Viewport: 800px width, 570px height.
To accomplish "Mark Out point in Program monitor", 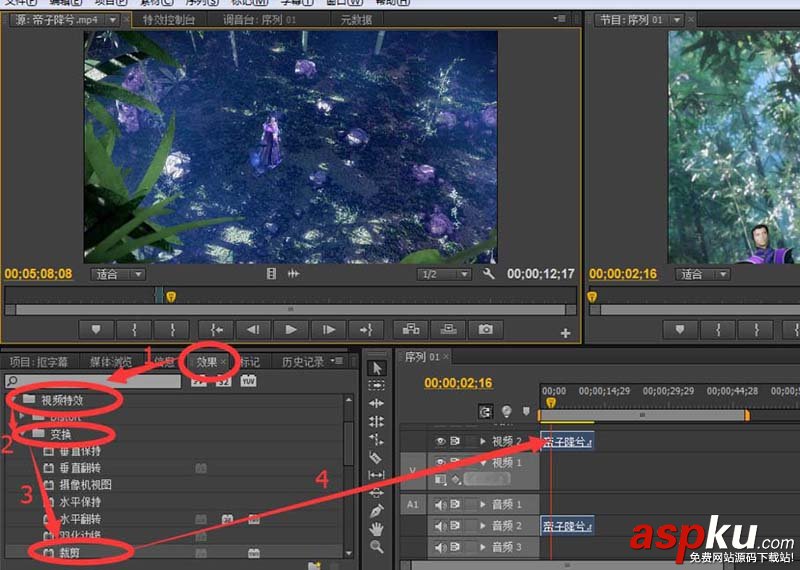I will click(756, 330).
